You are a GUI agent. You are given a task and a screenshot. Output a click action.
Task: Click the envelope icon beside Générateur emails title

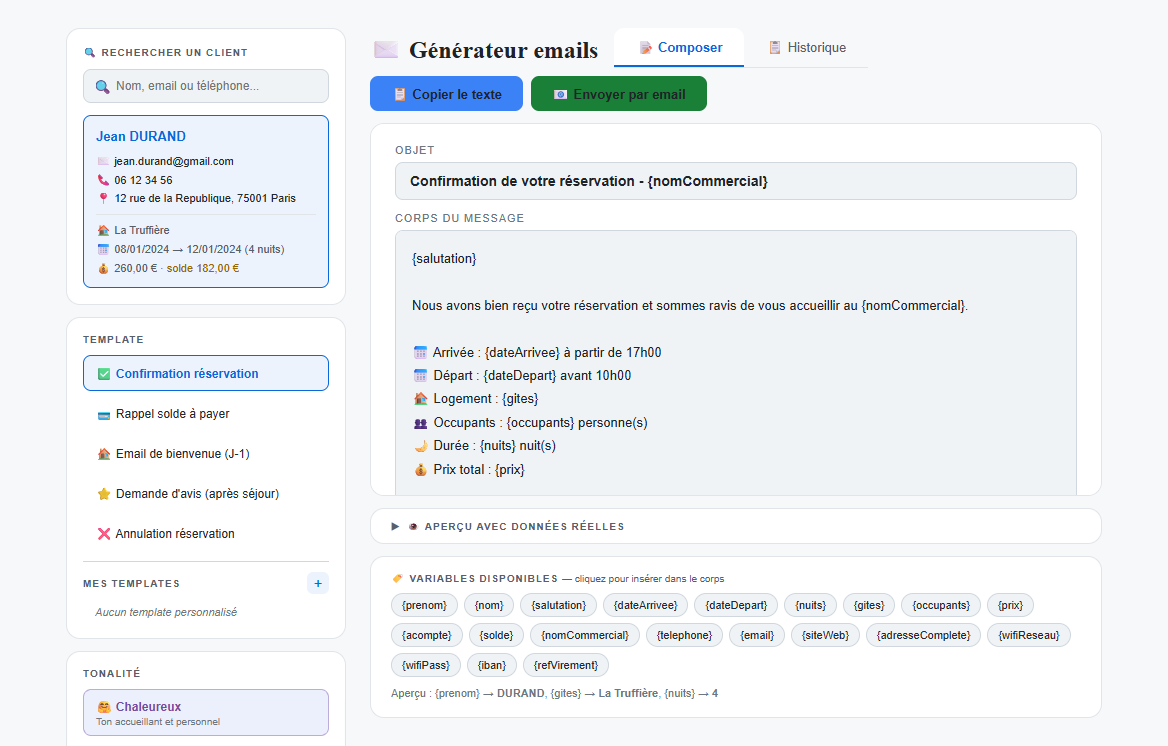click(x=386, y=50)
